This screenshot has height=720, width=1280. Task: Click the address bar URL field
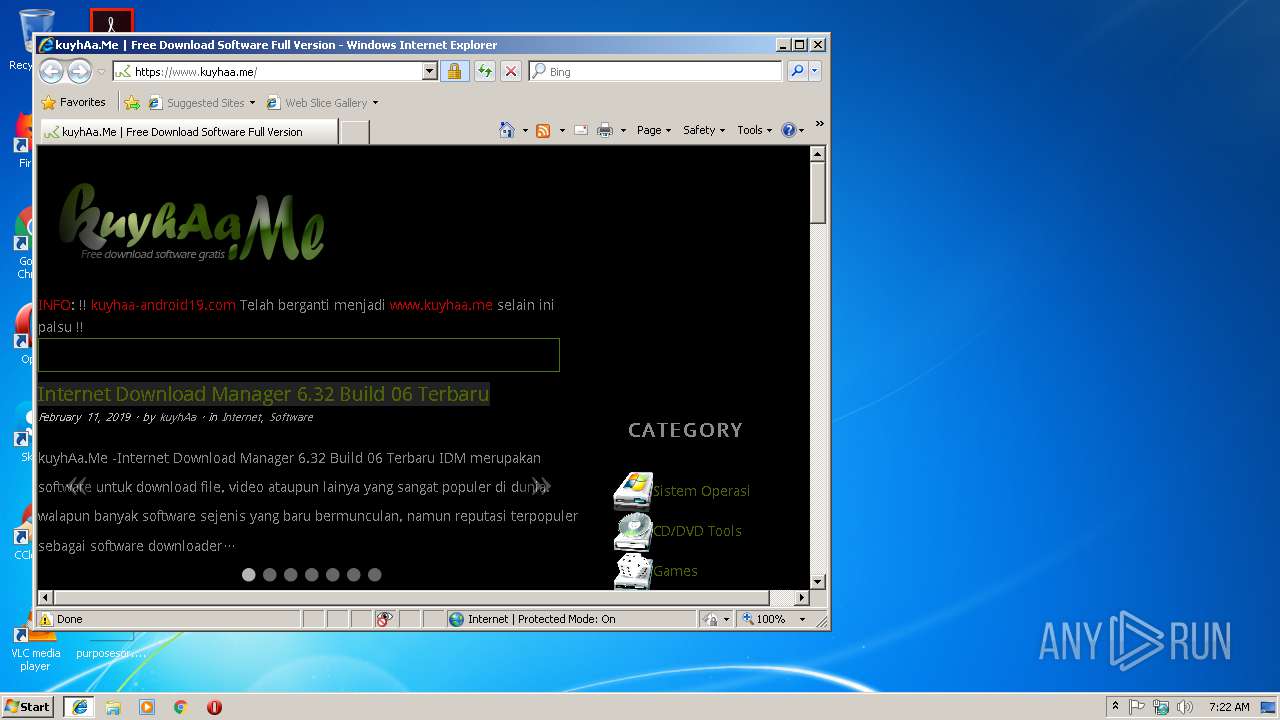tap(268, 71)
